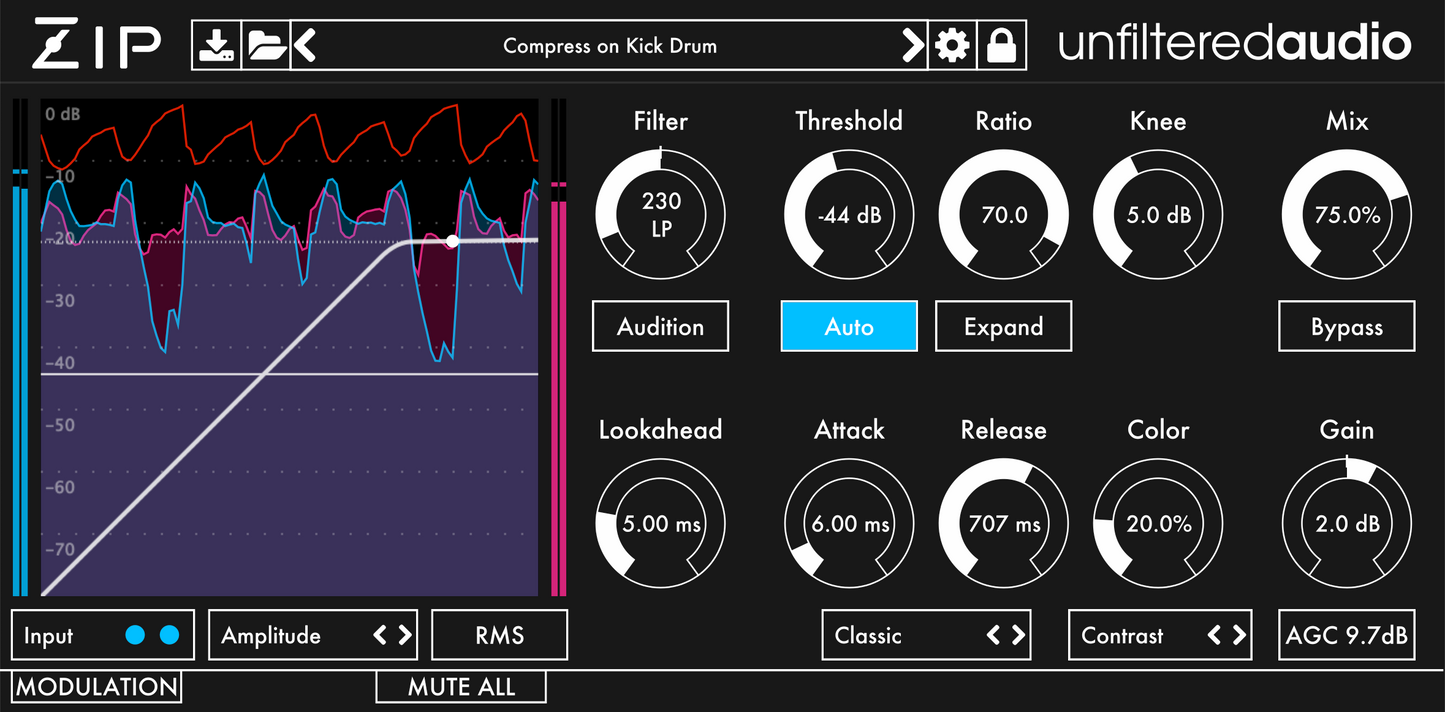Open the Contrast color mode selector

(1160, 636)
